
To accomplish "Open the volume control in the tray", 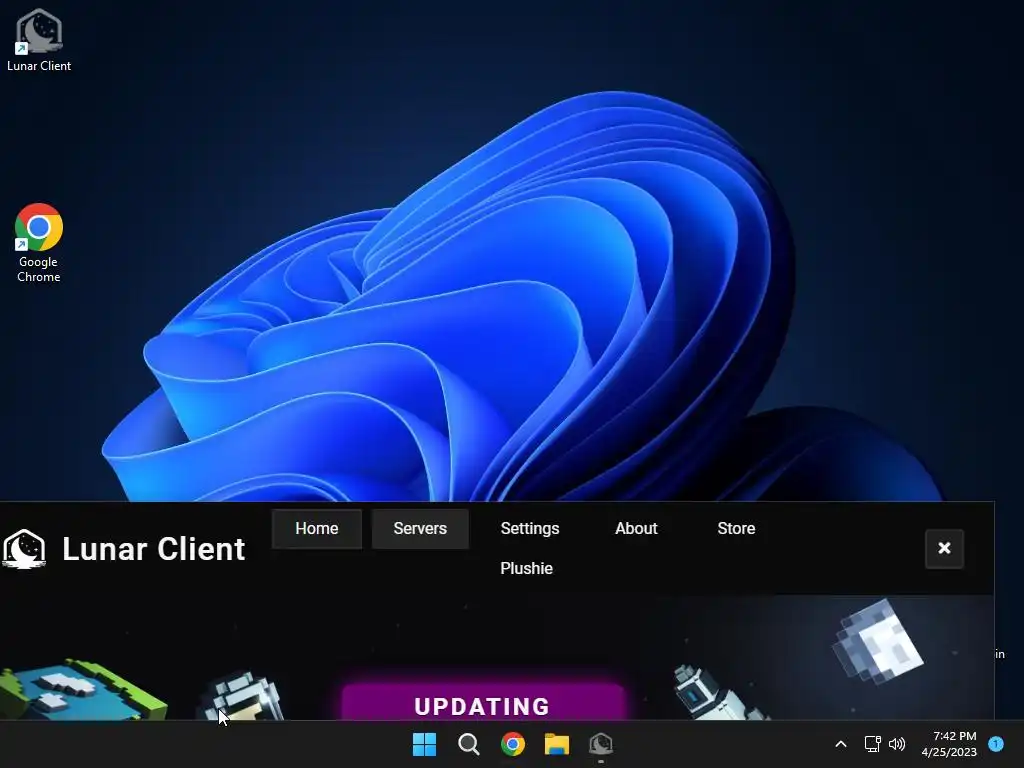I will (897, 744).
